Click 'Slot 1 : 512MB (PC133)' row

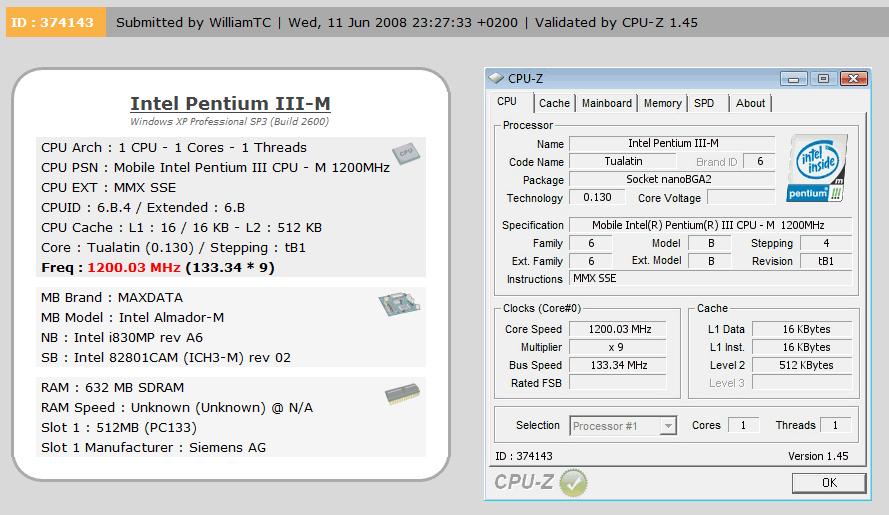[118, 428]
